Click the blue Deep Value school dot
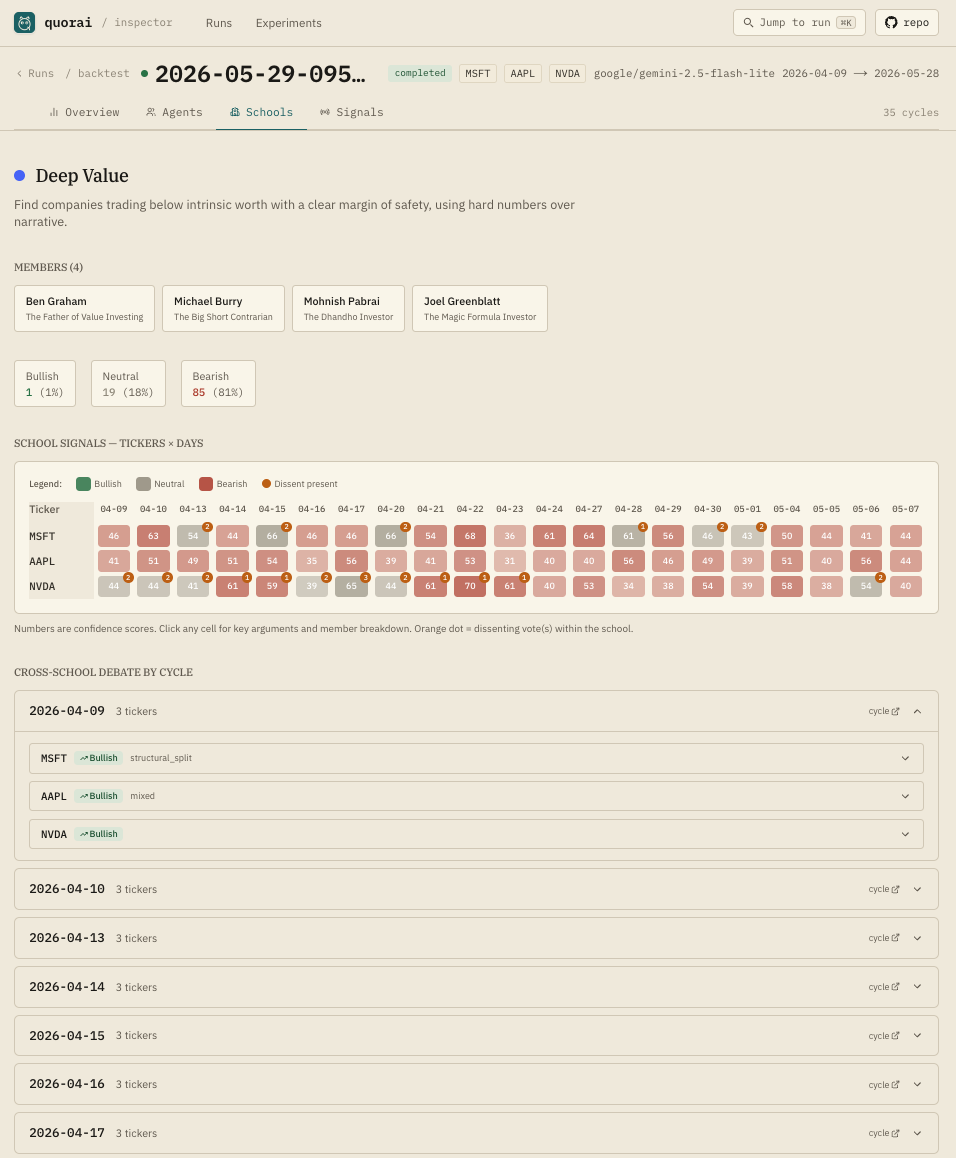This screenshot has width=956, height=1158. (x=20, y=176)
